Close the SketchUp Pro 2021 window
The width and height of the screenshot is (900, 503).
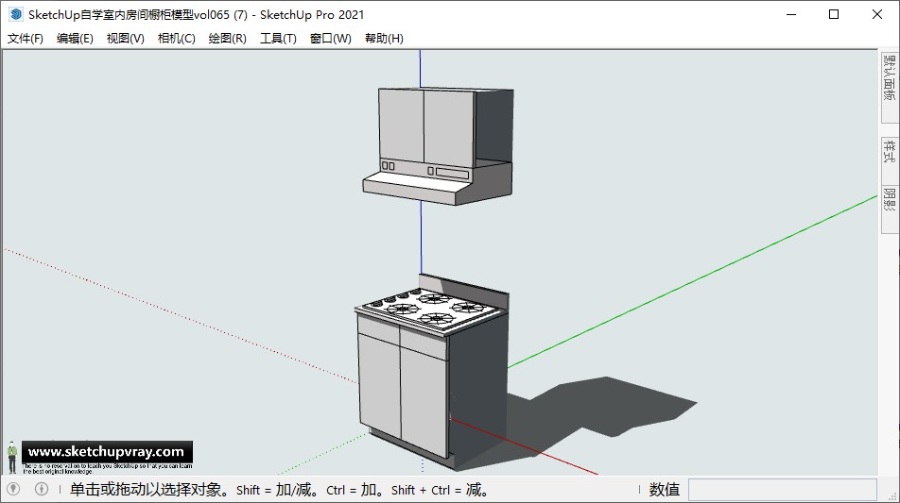click(877, 14)
